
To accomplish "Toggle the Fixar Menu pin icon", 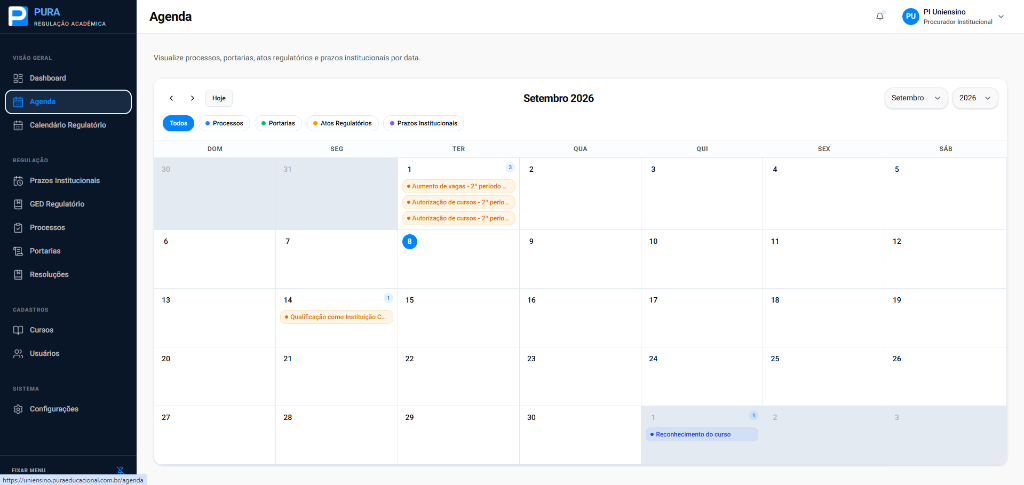I will (120, 470).
